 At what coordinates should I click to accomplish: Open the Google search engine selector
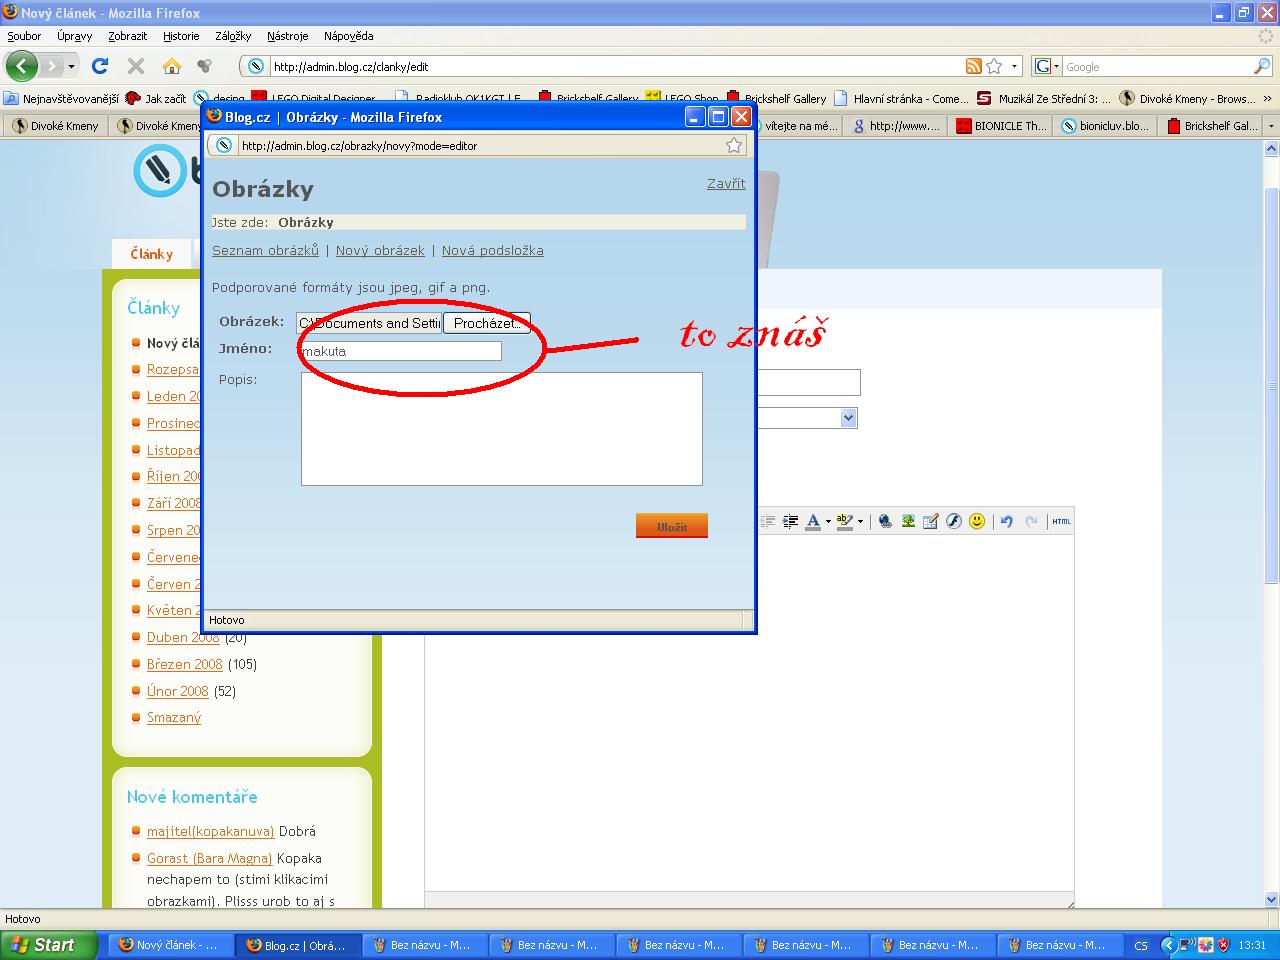[x=1046, y=66]
